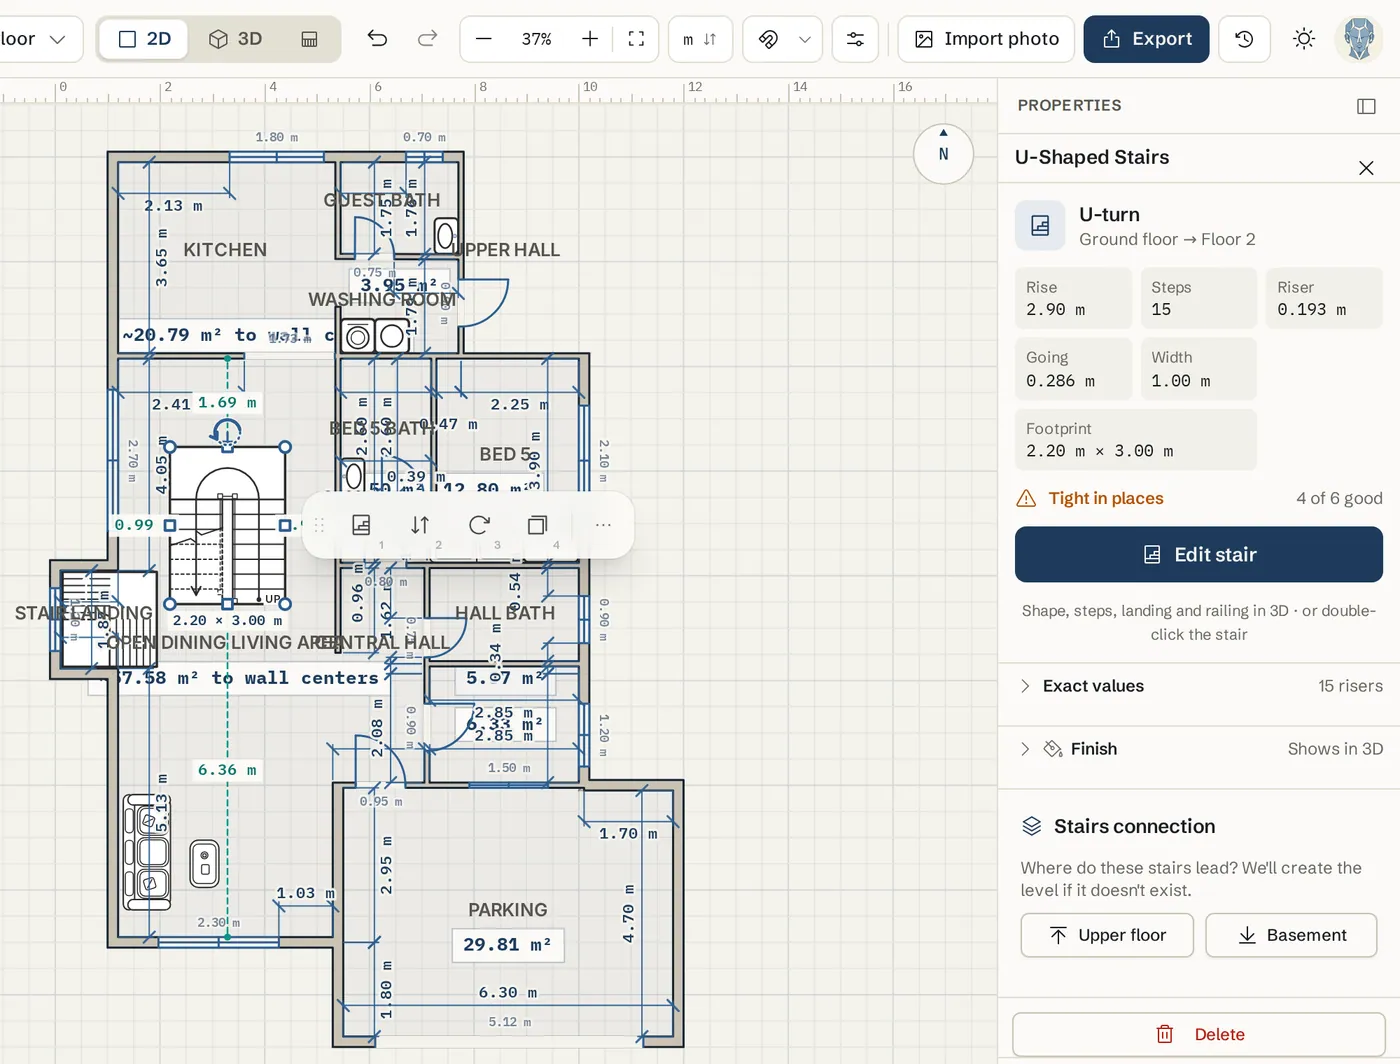Switch to 3D view

coord(235,39)
